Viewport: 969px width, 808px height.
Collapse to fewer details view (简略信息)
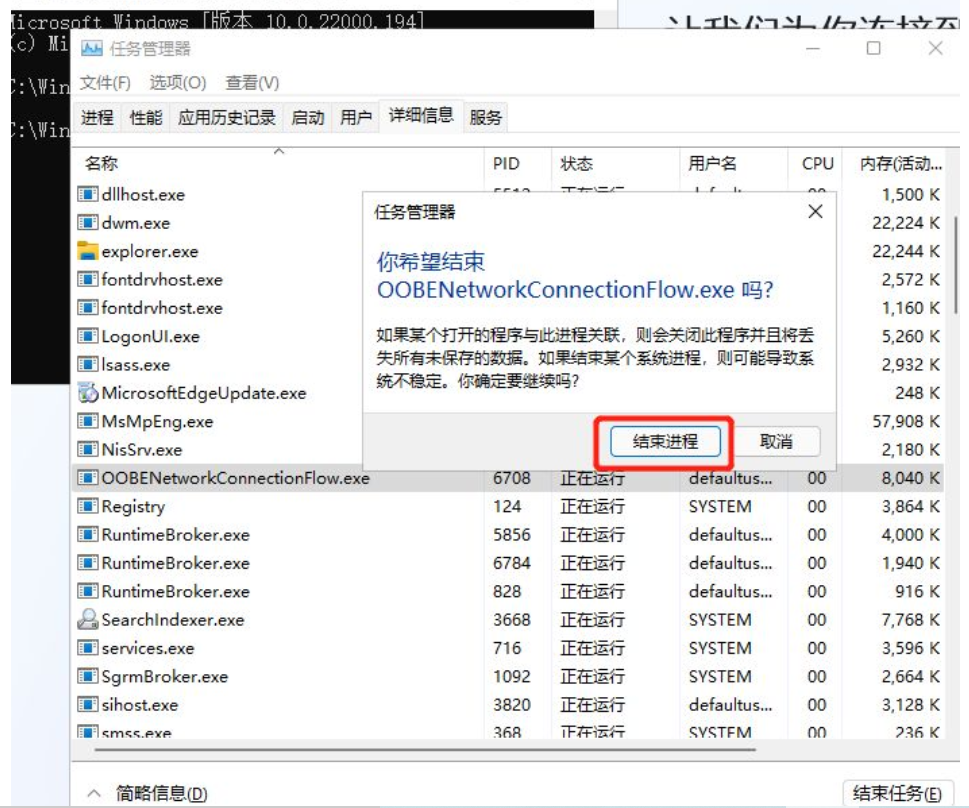(x=148, y=794)
